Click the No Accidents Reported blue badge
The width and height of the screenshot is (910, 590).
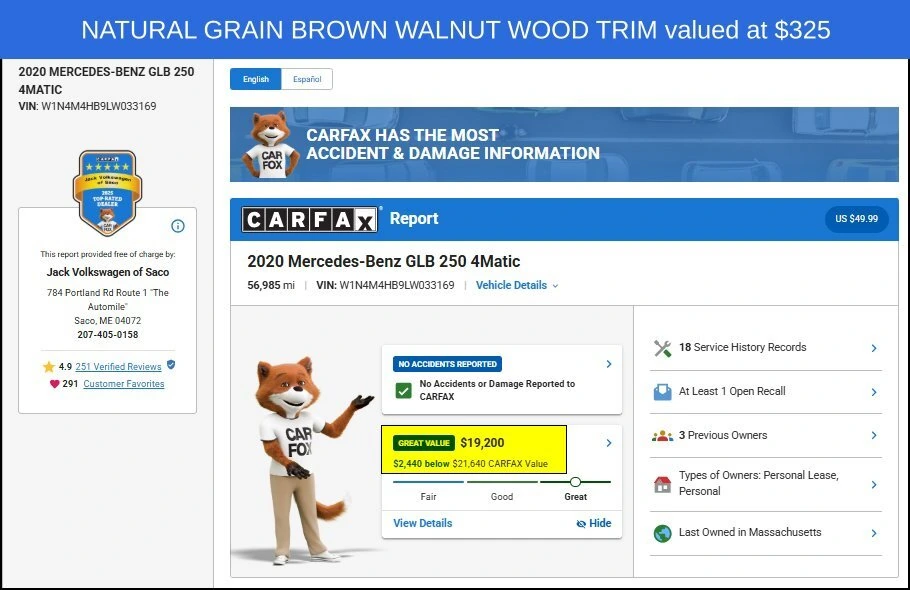pos(447,364)
